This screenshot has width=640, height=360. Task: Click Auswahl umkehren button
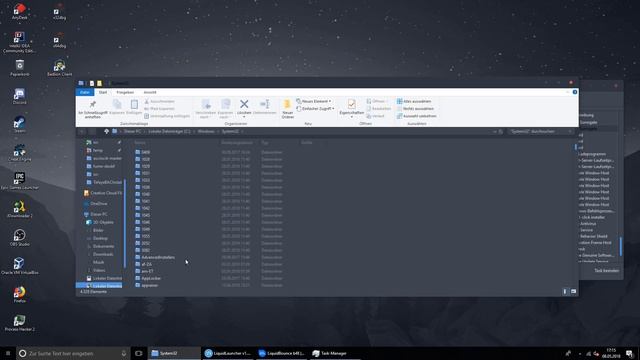point(416,116)
